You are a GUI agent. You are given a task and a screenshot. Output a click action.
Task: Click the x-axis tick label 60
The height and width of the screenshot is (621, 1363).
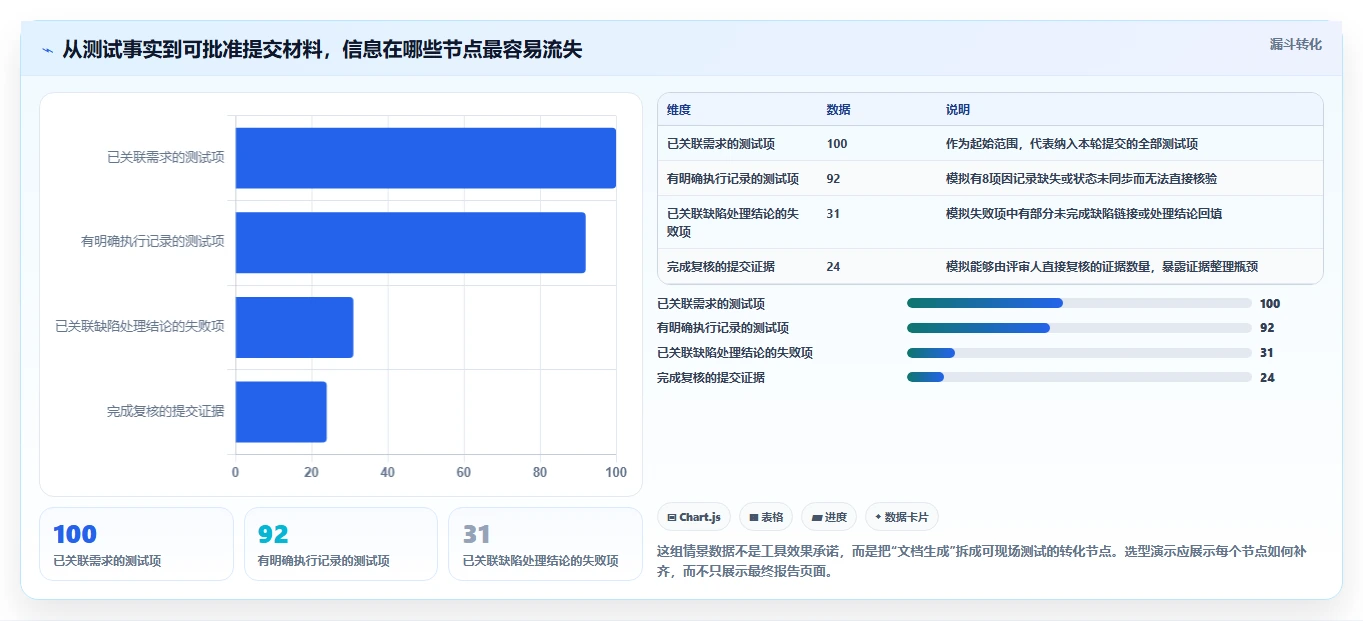464,472
